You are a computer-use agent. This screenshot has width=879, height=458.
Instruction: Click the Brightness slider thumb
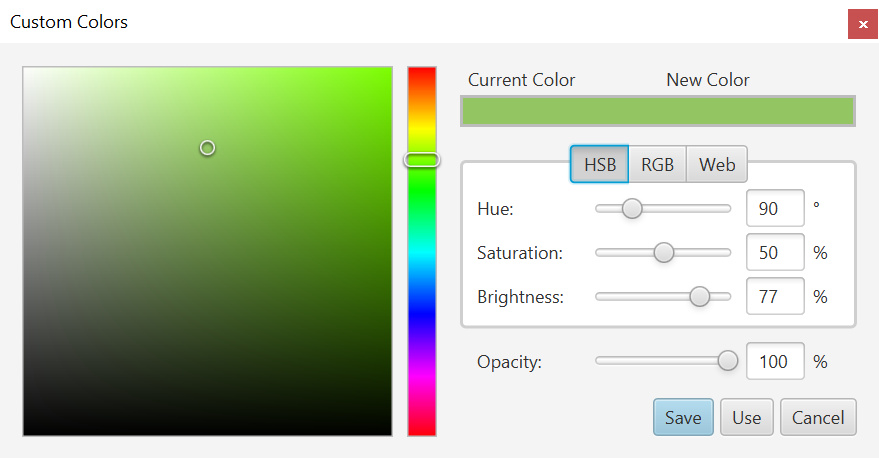tap(700, 296)
